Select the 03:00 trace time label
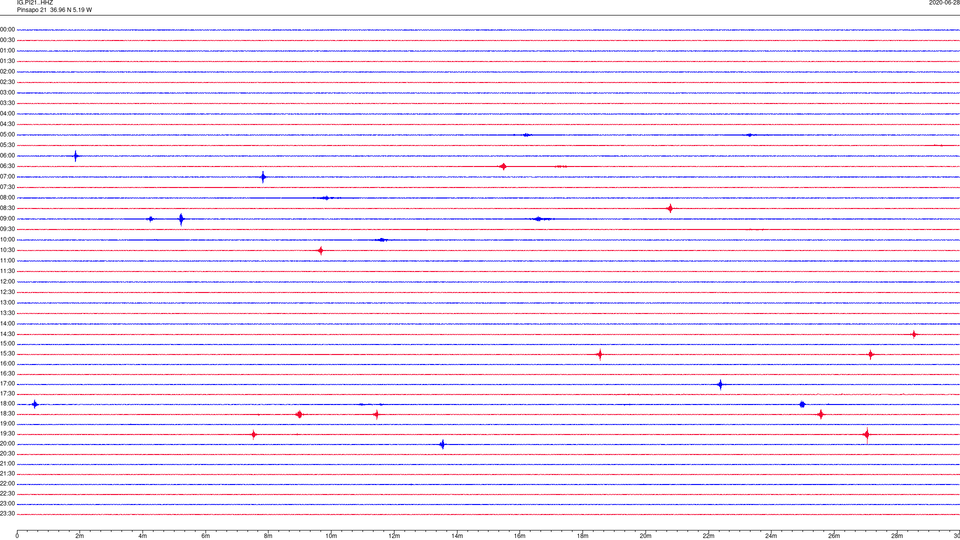 (x=7, y=92)
